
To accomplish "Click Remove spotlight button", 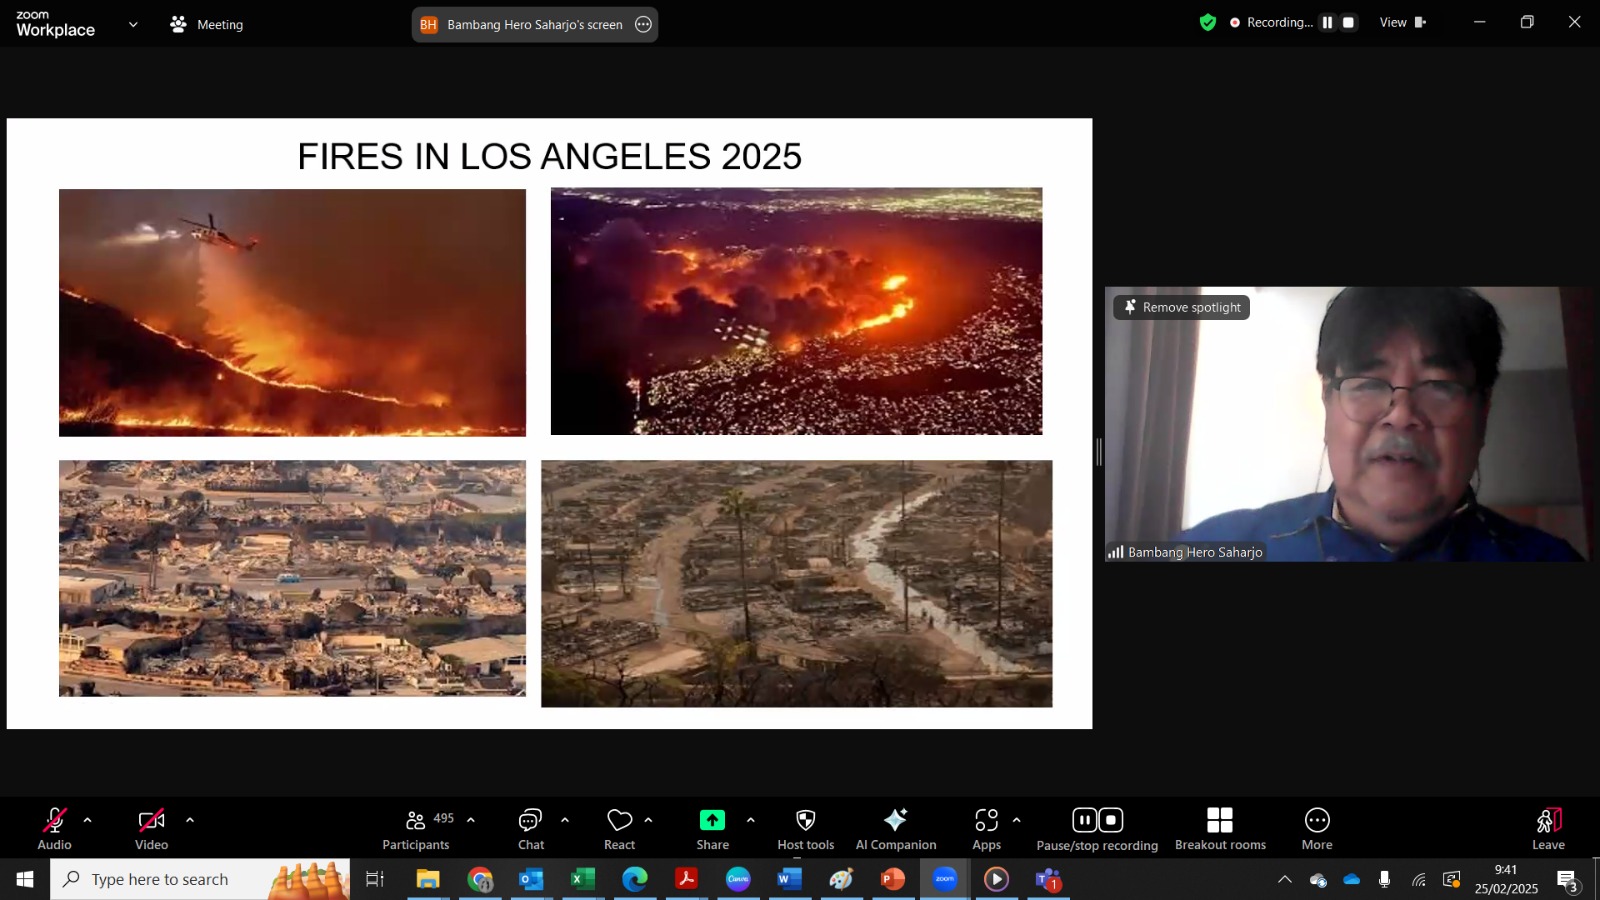I will pyautogui.click(x=1182, y=307).
